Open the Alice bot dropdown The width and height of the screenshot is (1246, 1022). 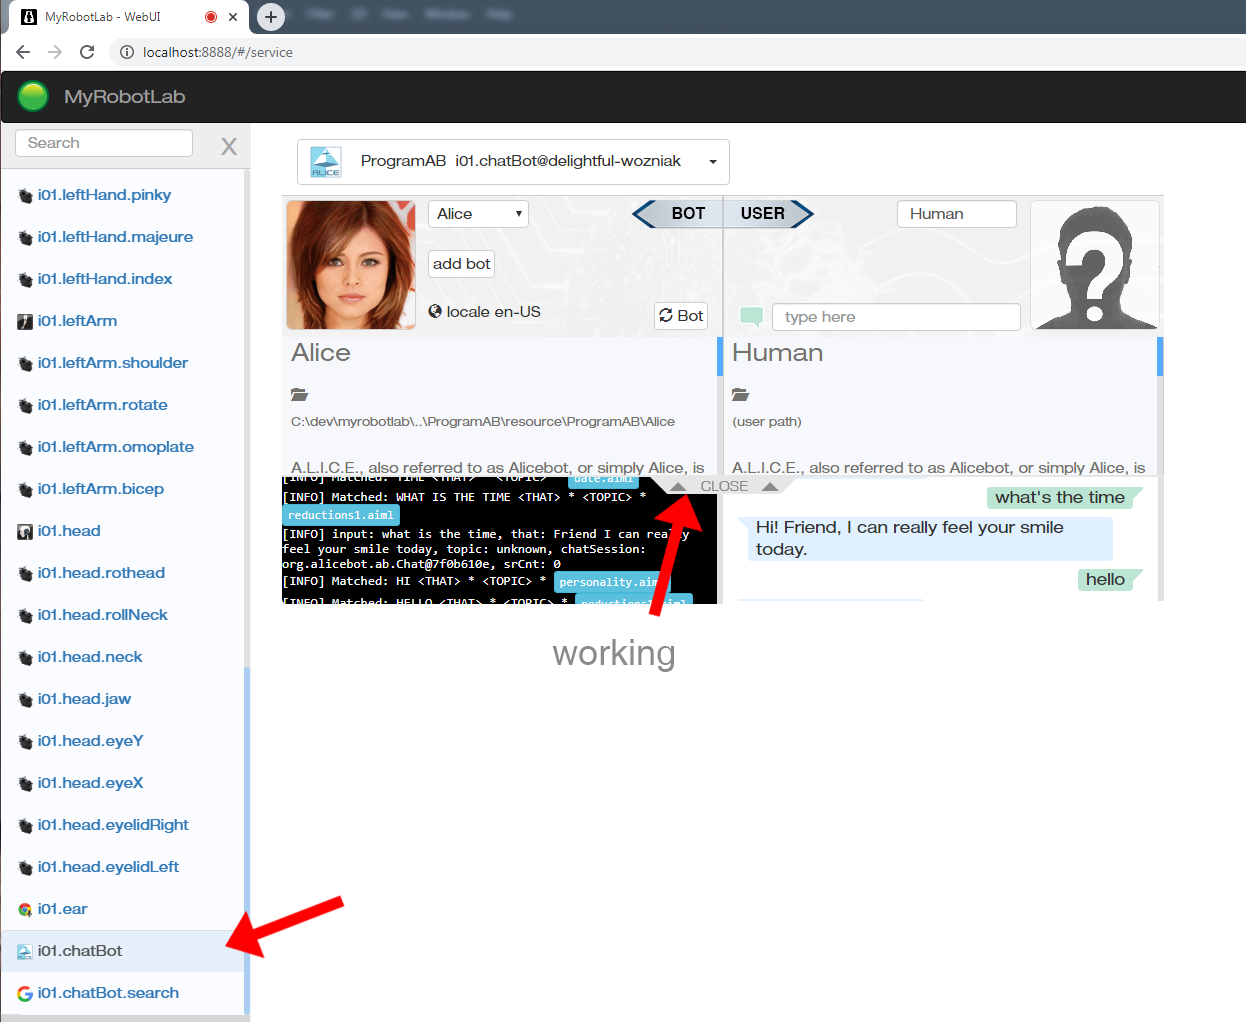tap(479, 214)
